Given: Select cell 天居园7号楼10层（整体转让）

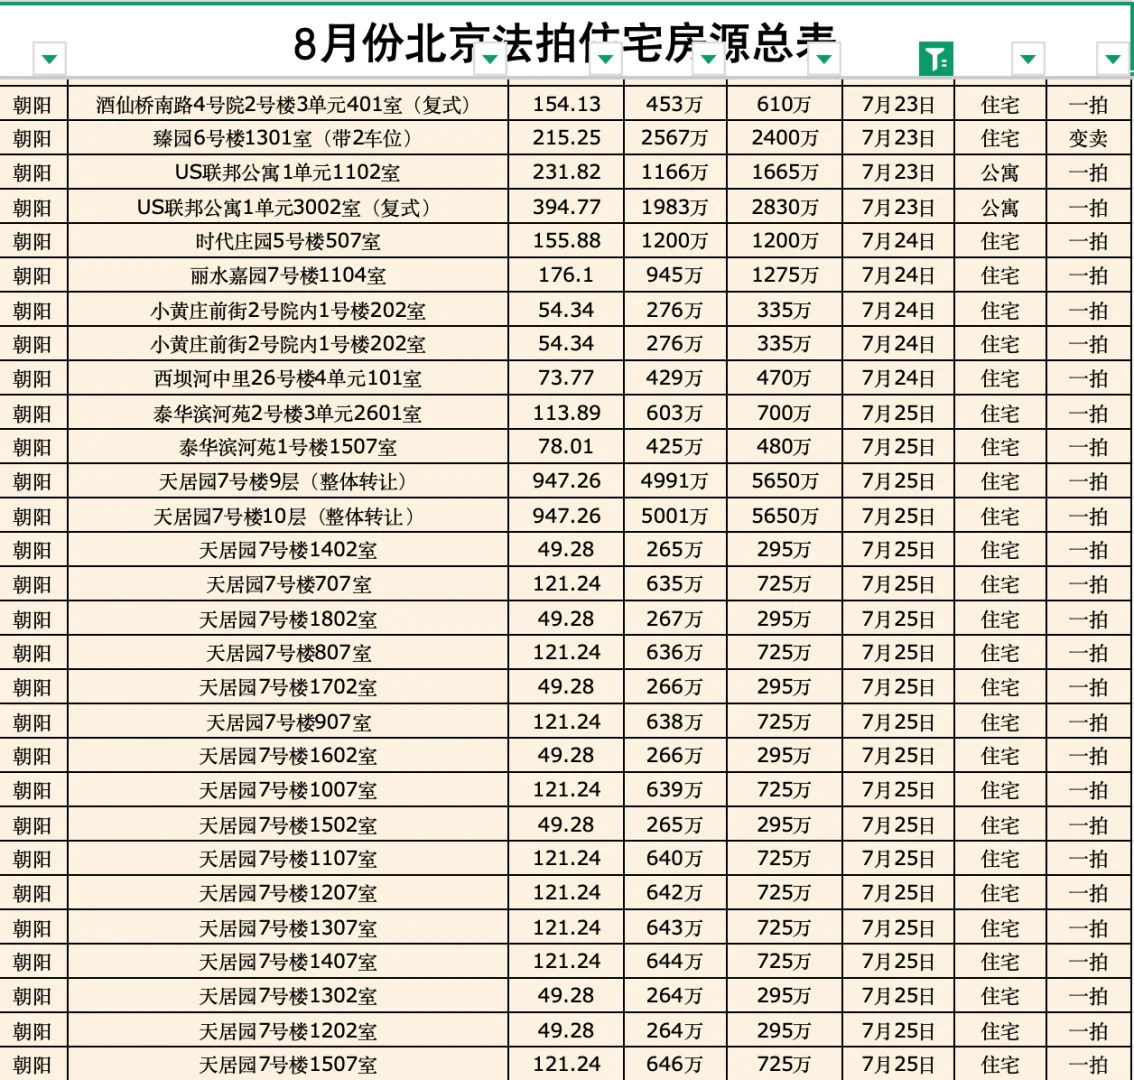Looking at the screenshot, I should click(x=288, y=516).
